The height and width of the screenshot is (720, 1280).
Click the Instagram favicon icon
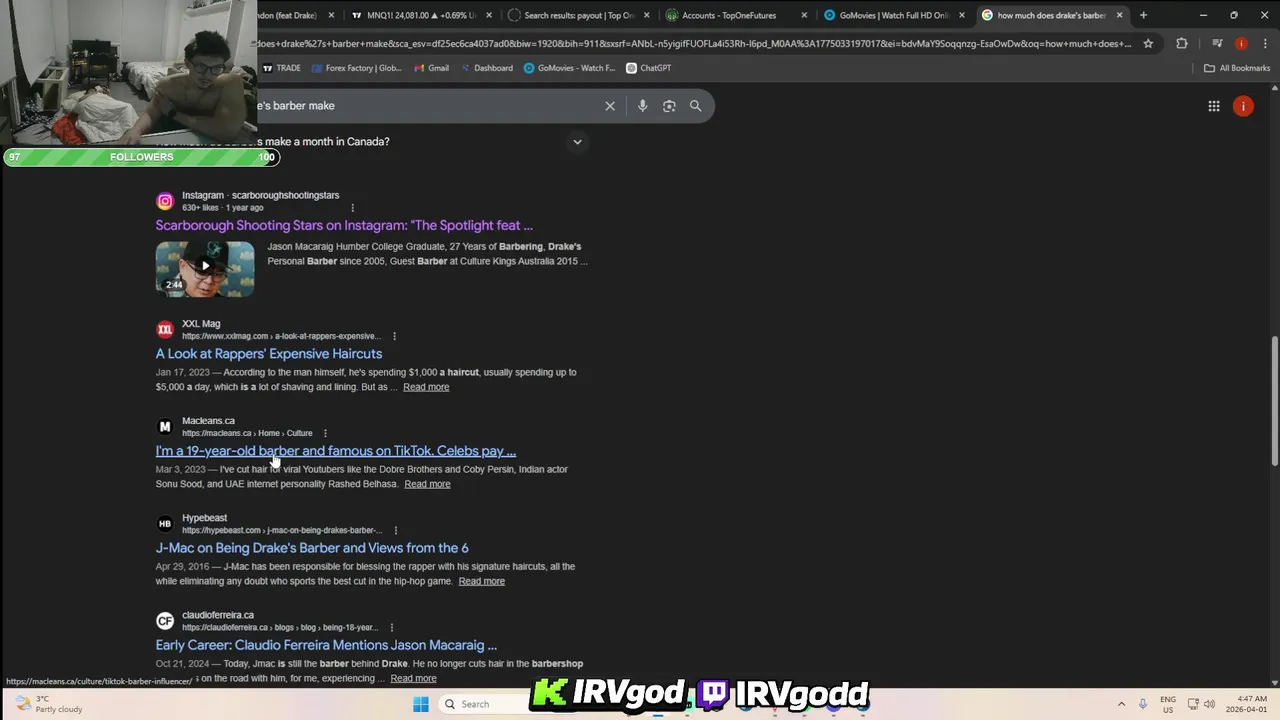click(x=165, y=201)
